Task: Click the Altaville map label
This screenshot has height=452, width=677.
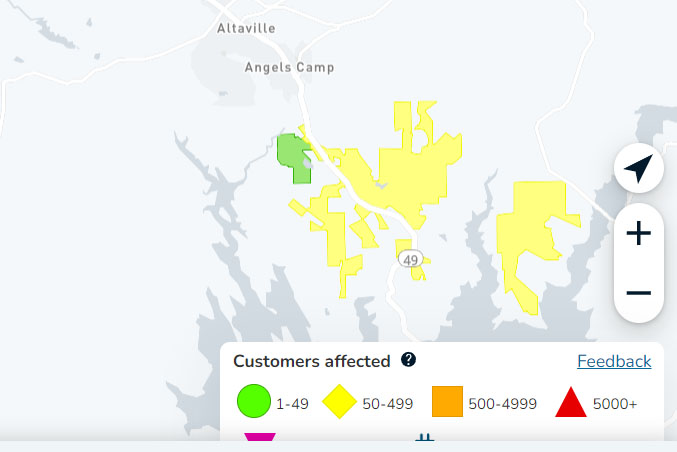Action: pos(246,28)
